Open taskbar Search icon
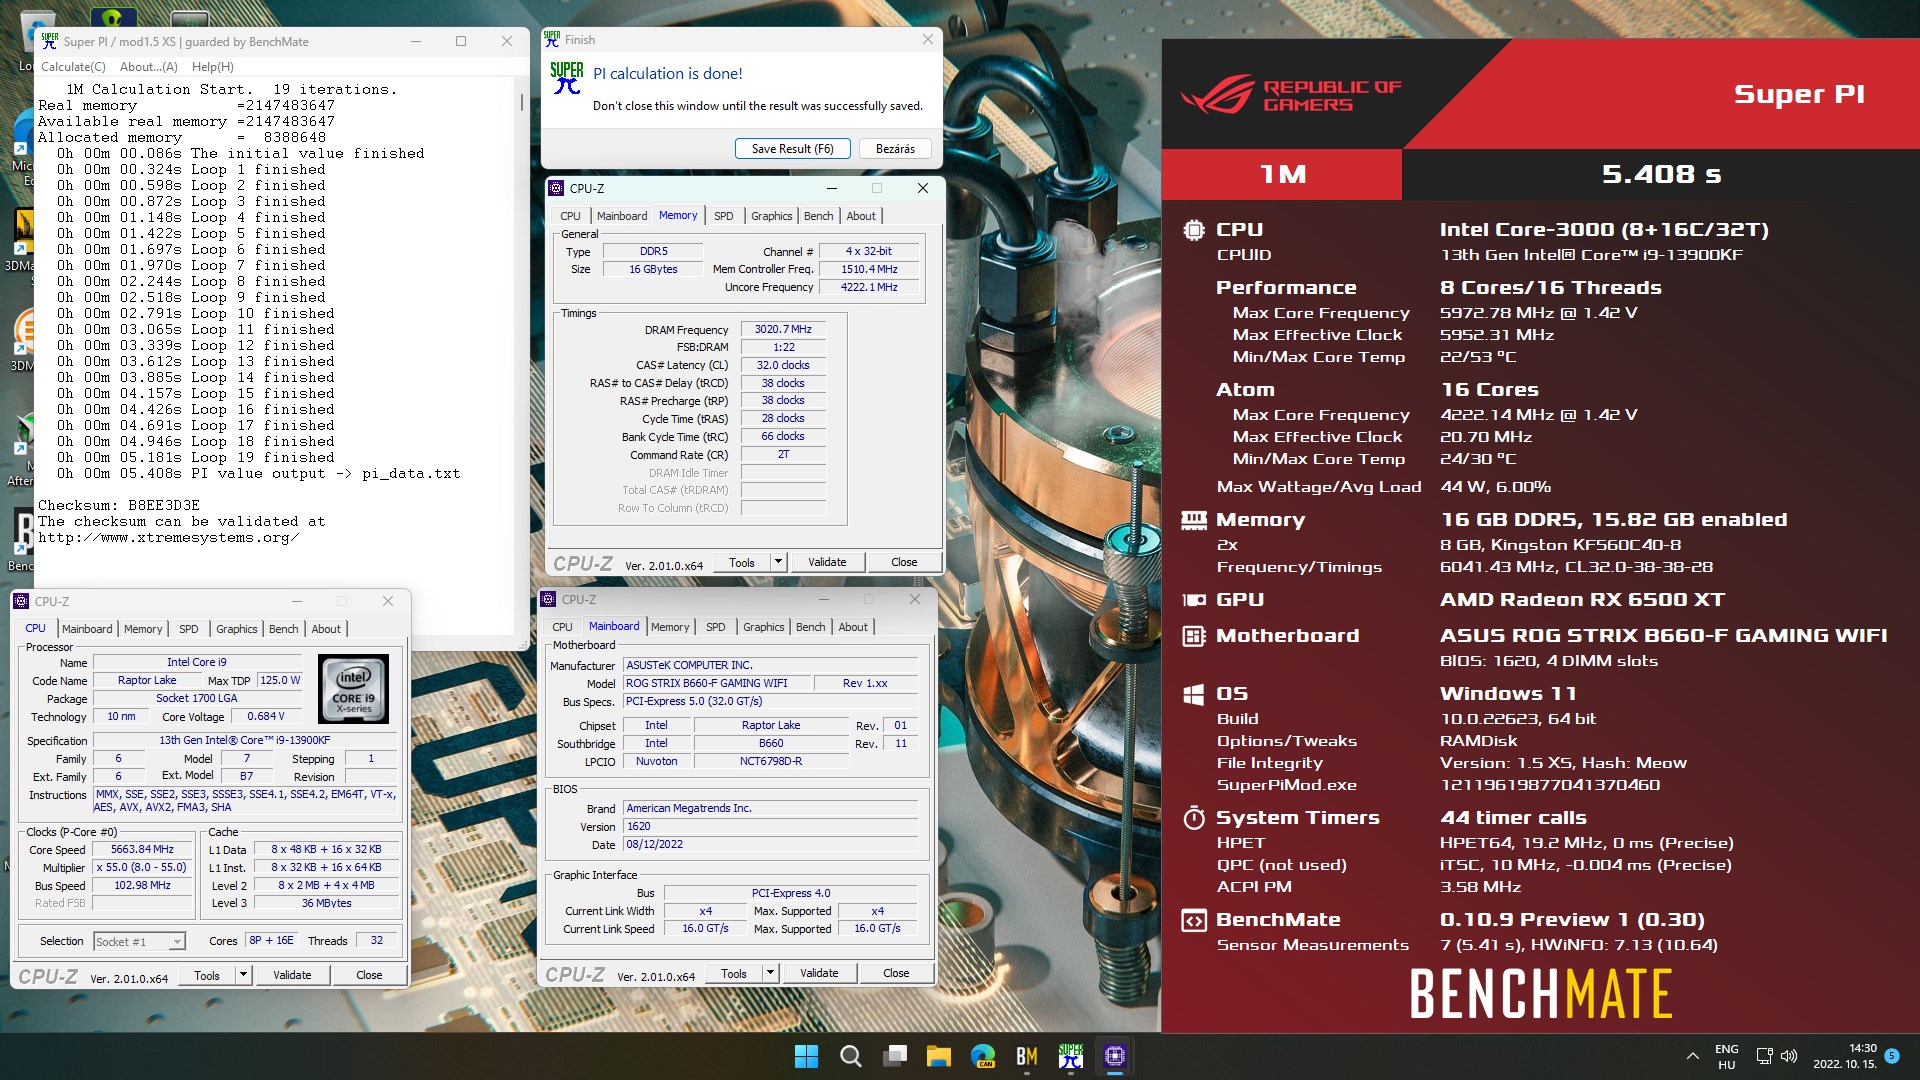The height and width of the screenshot is (1080, 1920). click(x=850, y=1056)
